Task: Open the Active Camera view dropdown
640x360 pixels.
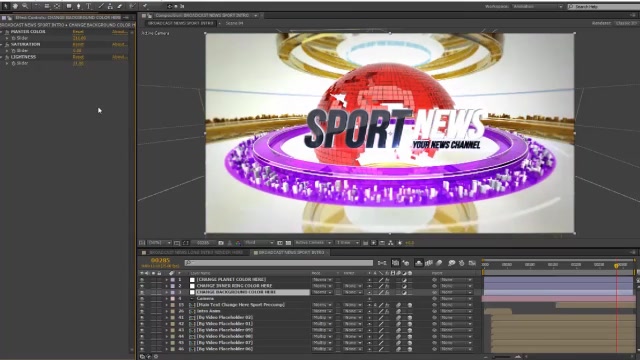Action: pyautogui.click(x=313, y=243)
